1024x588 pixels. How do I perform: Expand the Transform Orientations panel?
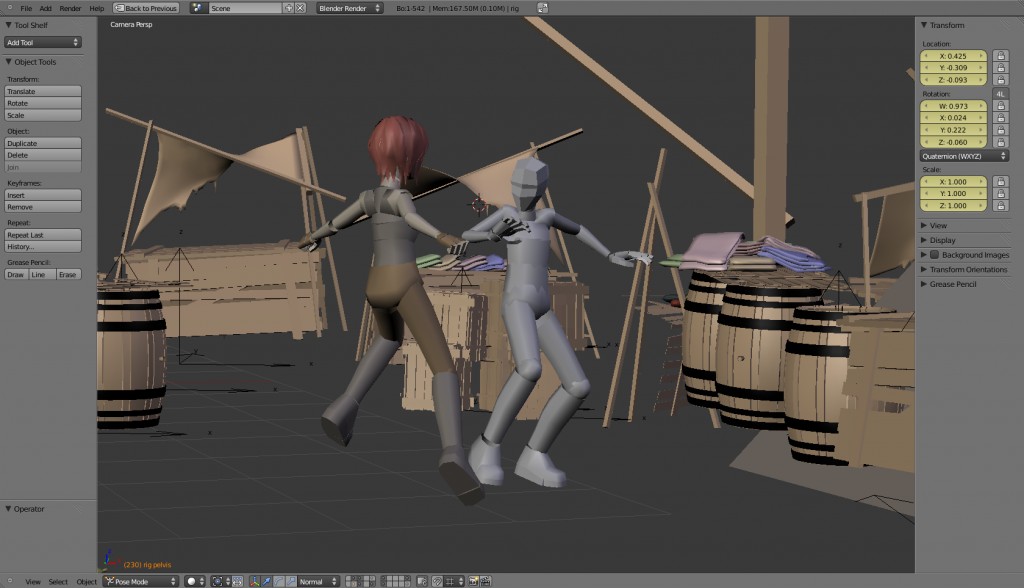tap(965, 270)
